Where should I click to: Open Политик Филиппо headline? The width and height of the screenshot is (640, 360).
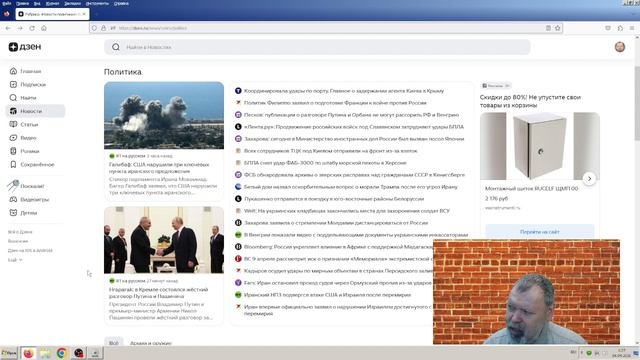(335, 103)
